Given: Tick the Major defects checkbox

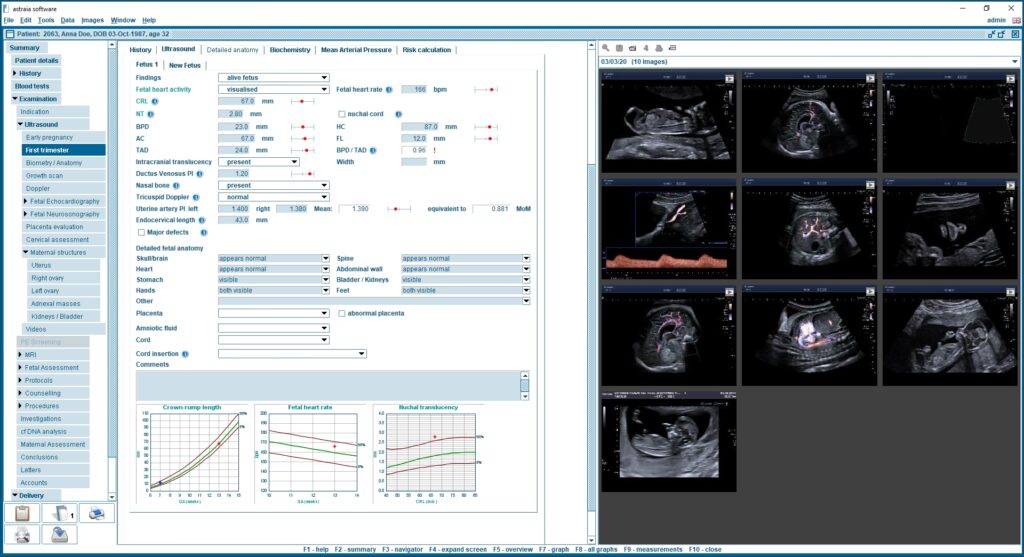Looking at the screenshot, I should (x=141, y=232).
